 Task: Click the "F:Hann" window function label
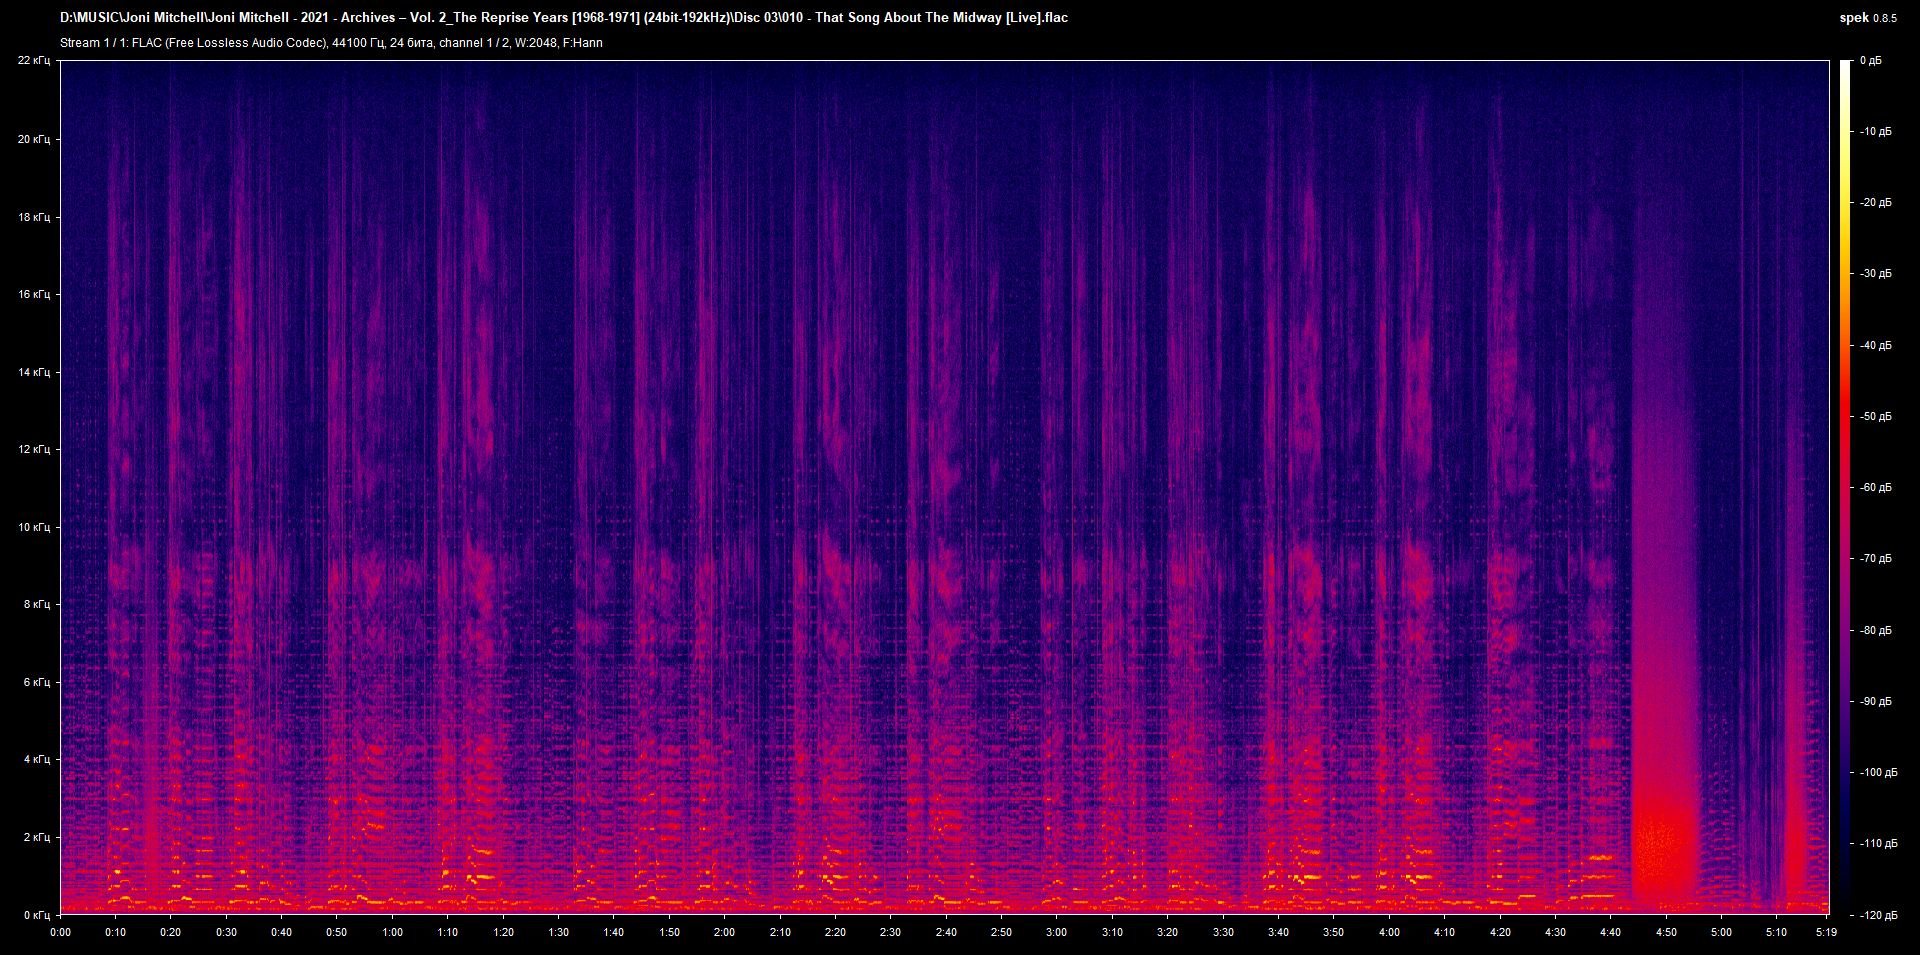(585, 43)
